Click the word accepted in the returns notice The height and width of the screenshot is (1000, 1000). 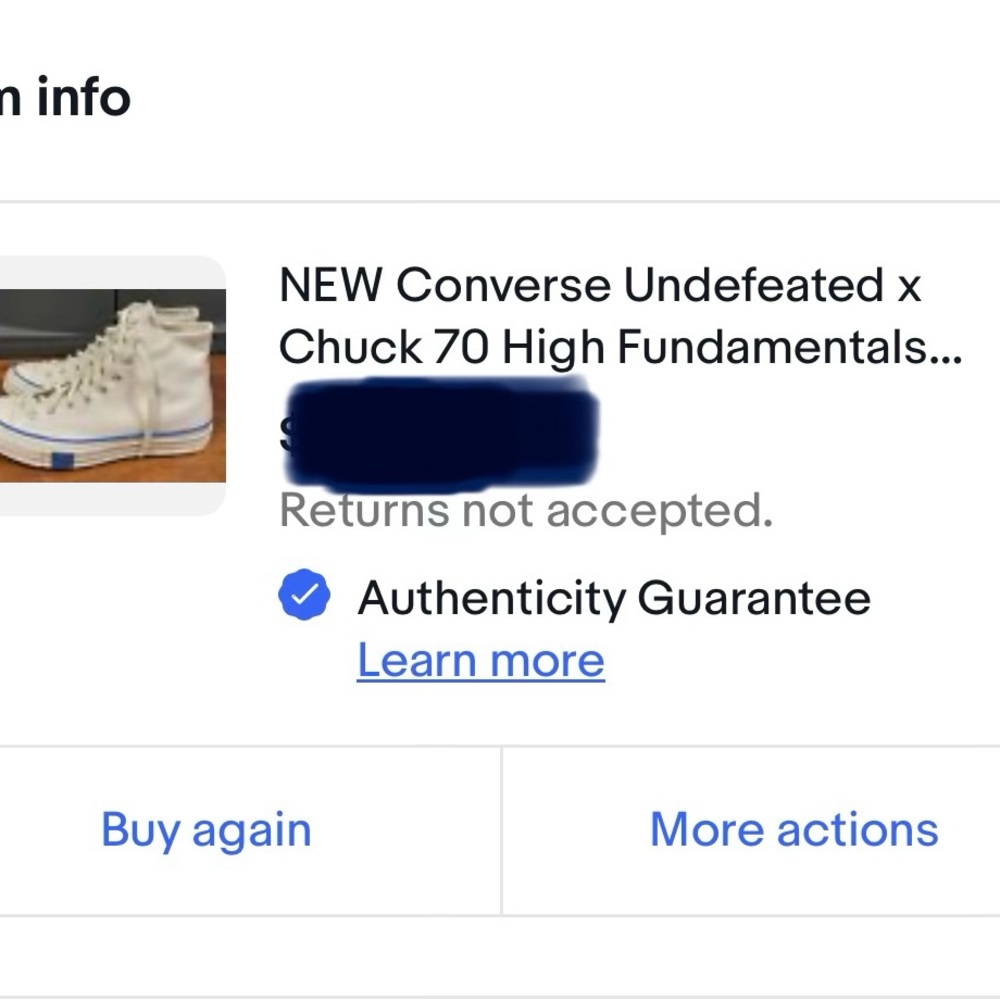(x=659, y=512)
